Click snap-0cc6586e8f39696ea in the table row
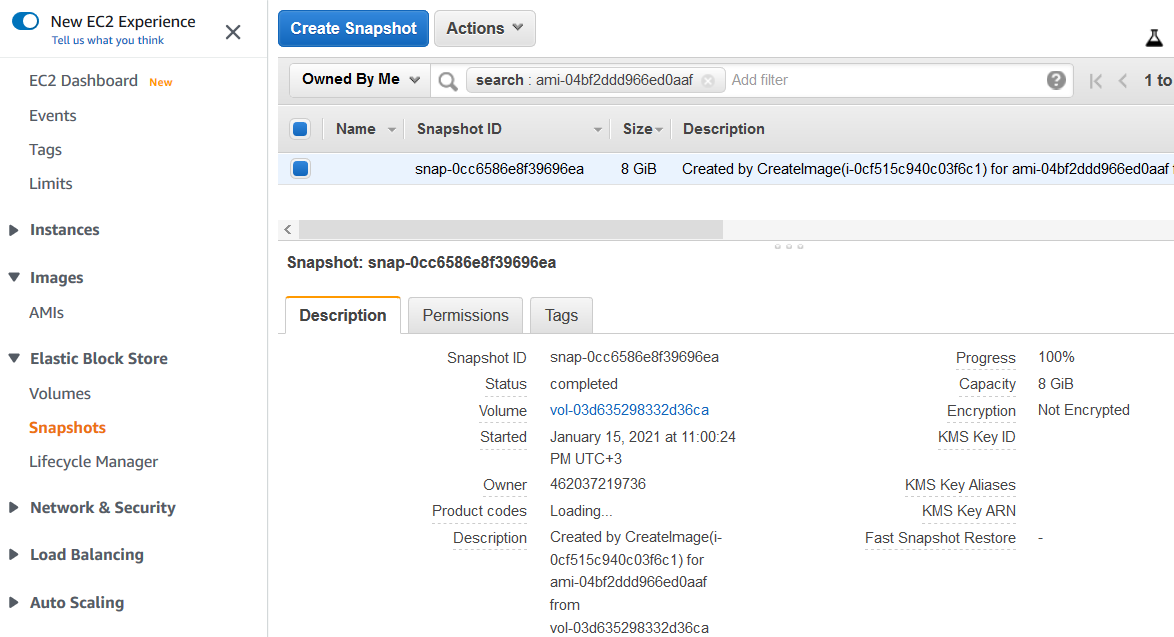Image resolution: width=1174 pixels, height=637 pixels. (499, 169)
